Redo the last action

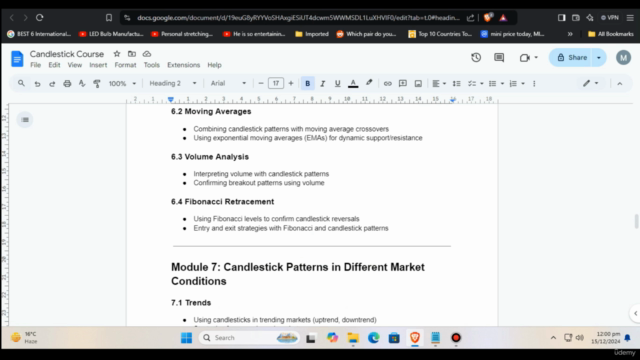(52, 84)
